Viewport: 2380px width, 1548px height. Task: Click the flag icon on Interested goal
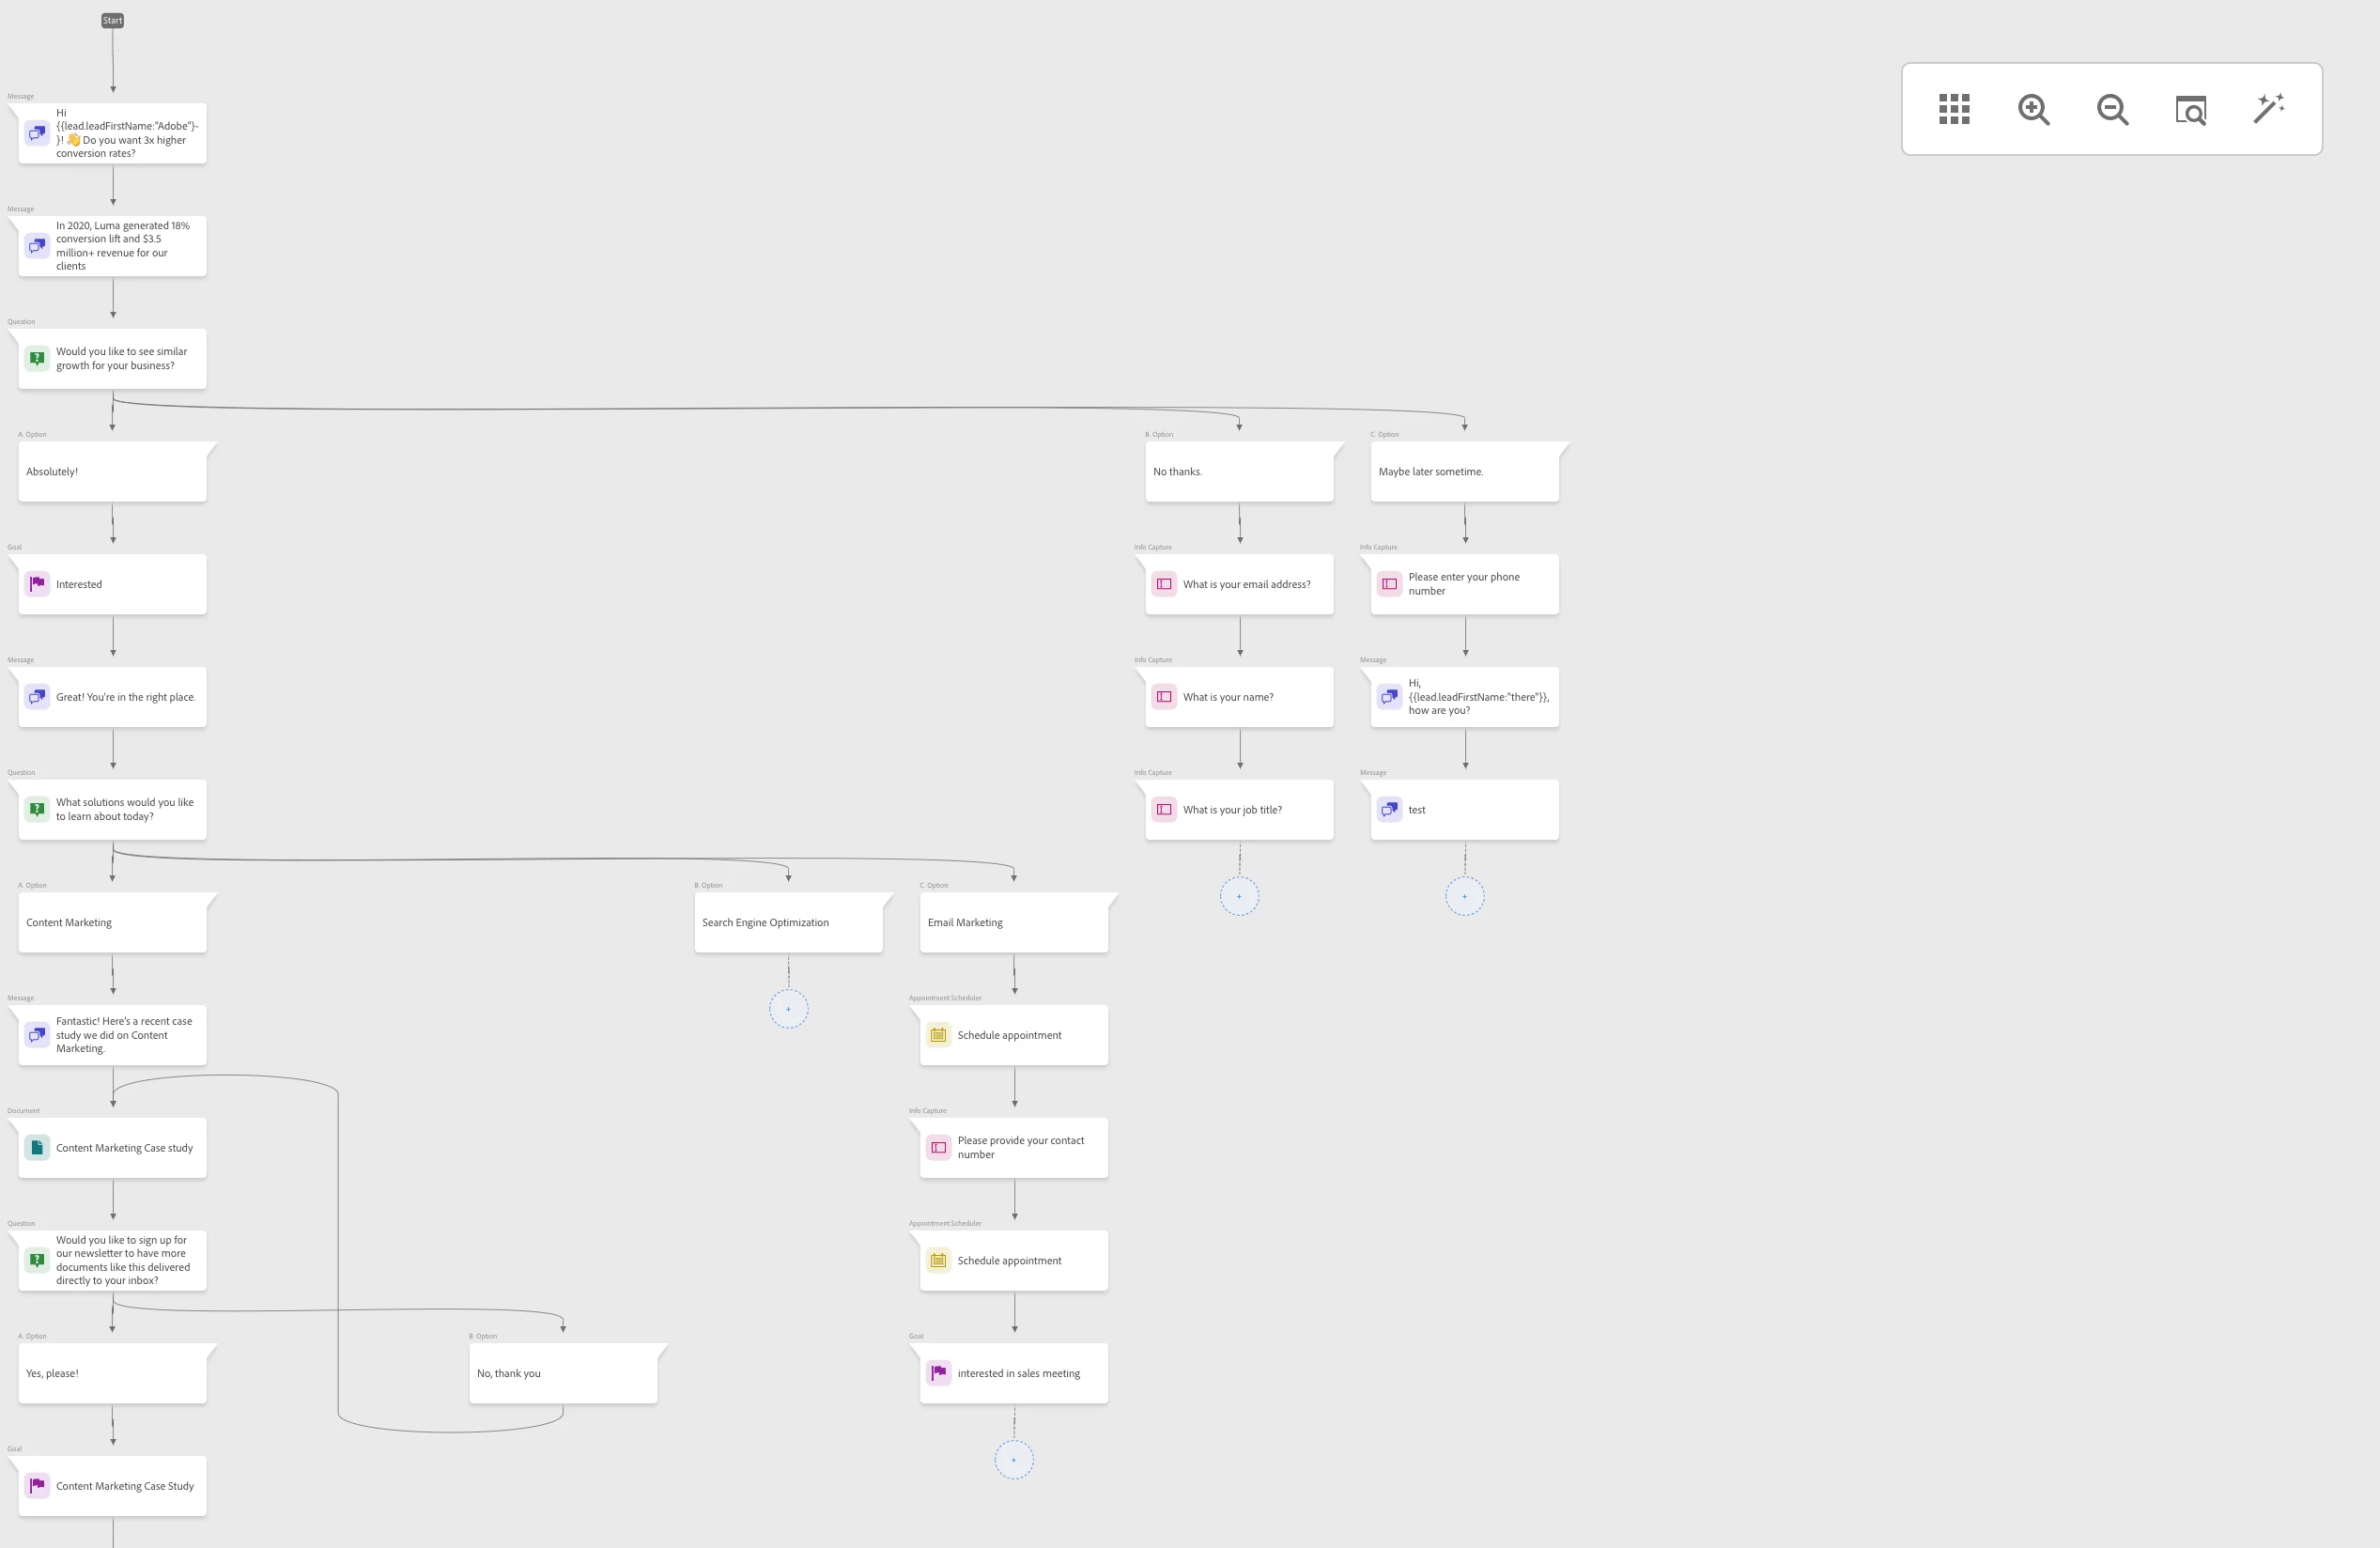[37, 584]
